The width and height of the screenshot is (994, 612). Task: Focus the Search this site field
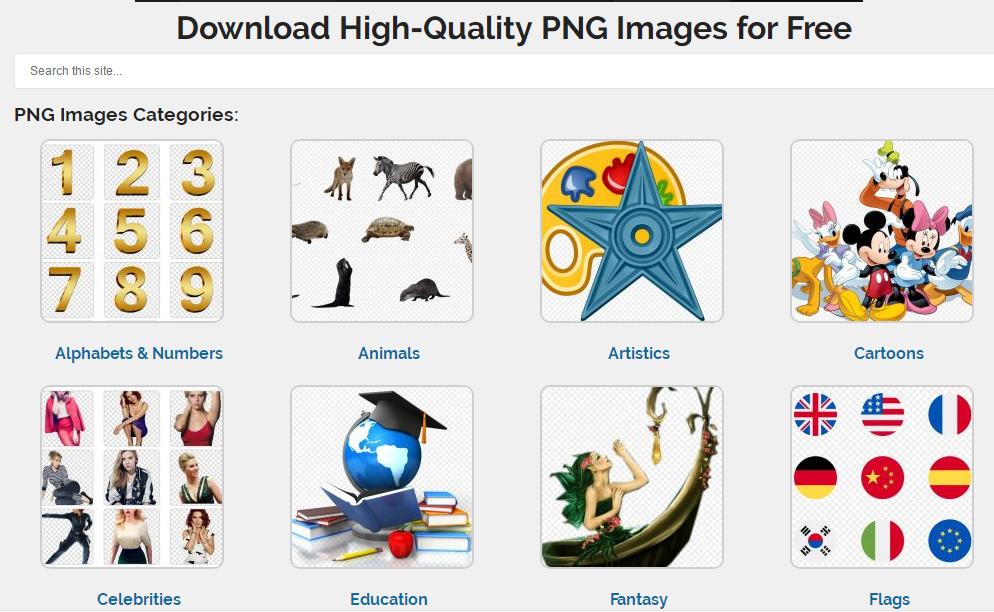tap(504, 71)
